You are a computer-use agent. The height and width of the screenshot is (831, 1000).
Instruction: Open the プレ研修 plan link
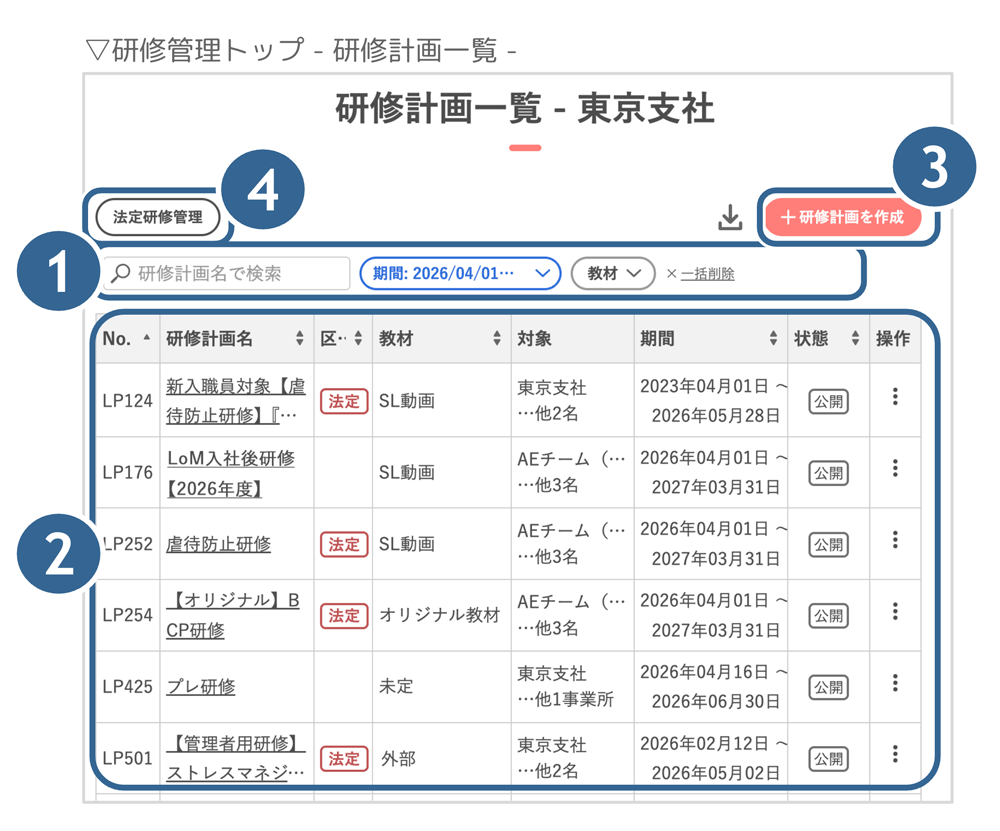(200, 687)
